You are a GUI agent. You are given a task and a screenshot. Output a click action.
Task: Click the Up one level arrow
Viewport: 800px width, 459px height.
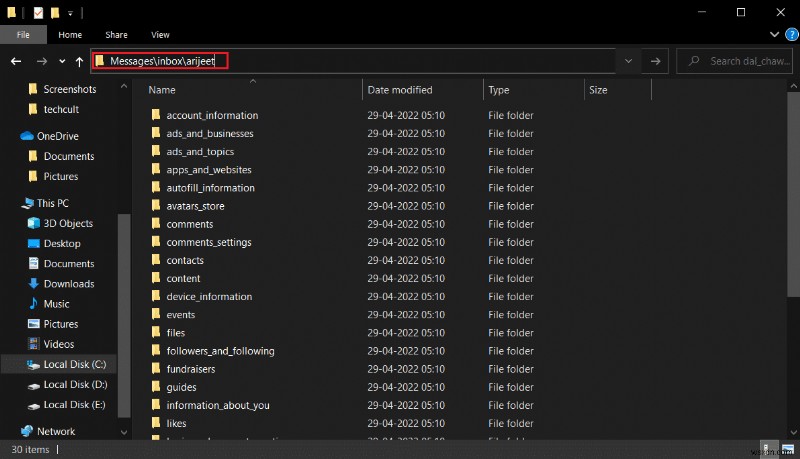(x=80, y=61)
